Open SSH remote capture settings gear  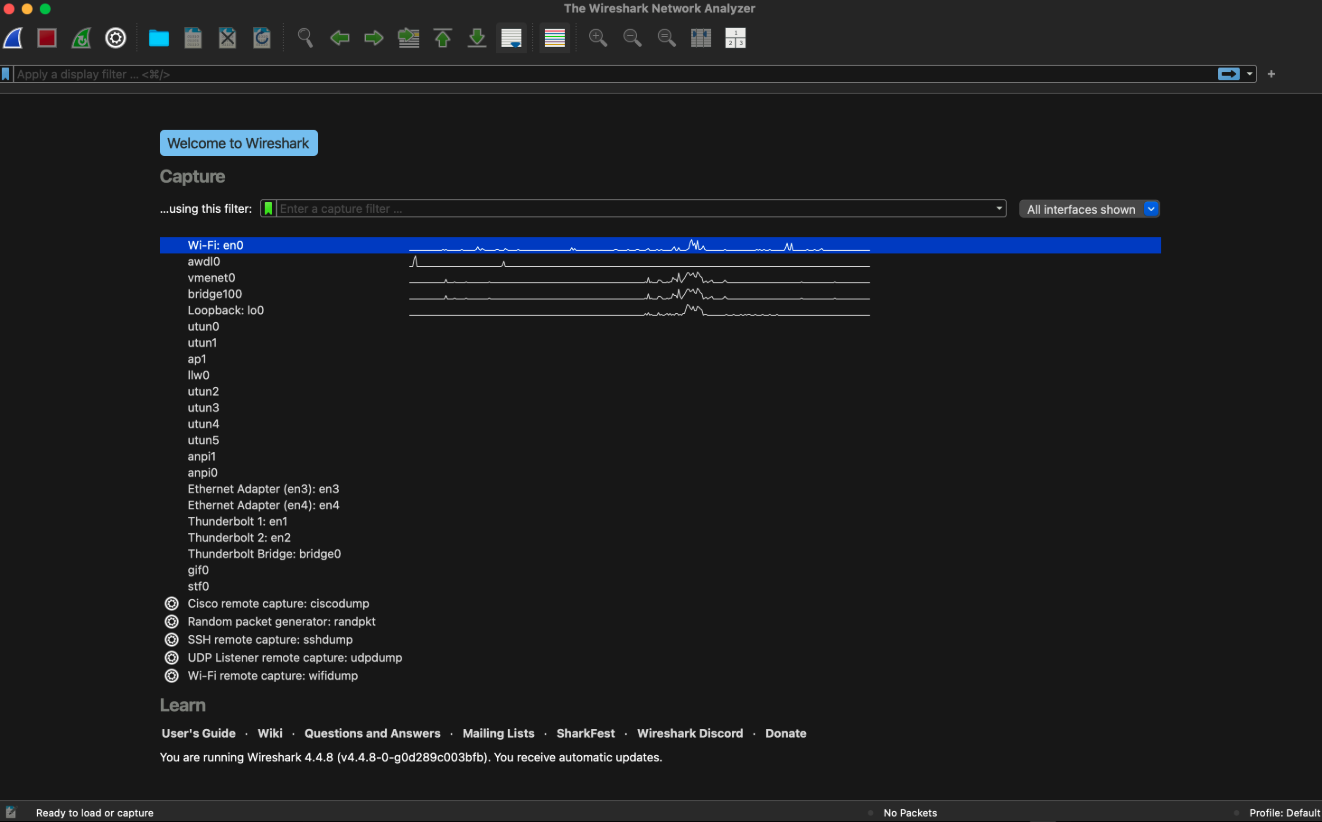tap(171, 640)
